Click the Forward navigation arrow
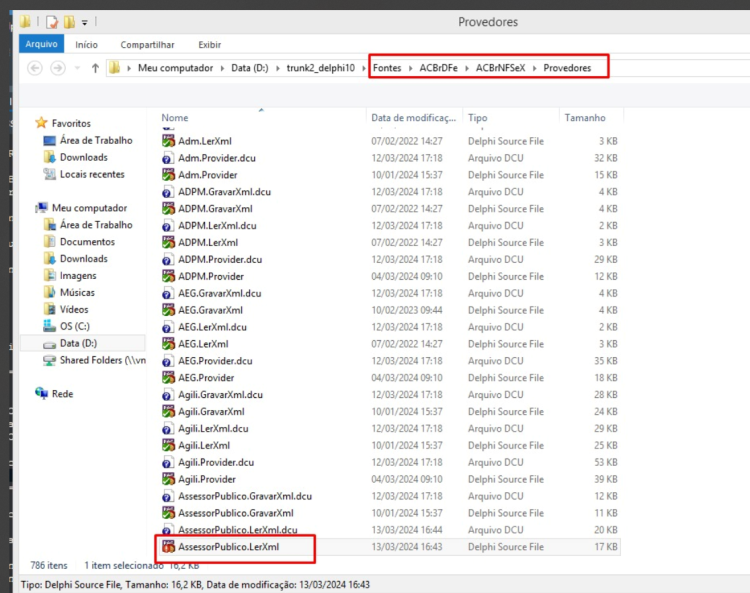Viewport: 750px width, 593px height. tap(58, 68)
